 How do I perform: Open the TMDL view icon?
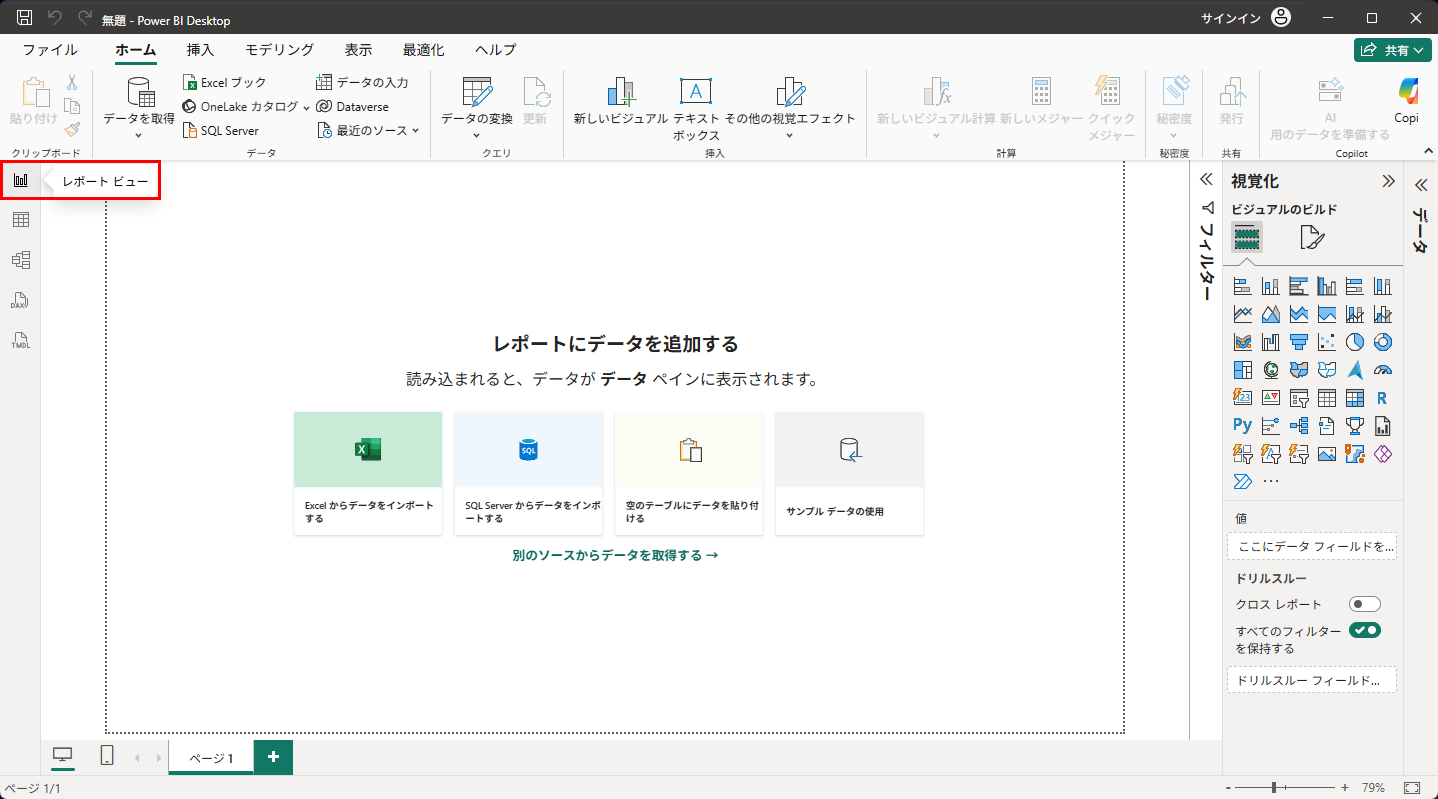coord(20,340)
